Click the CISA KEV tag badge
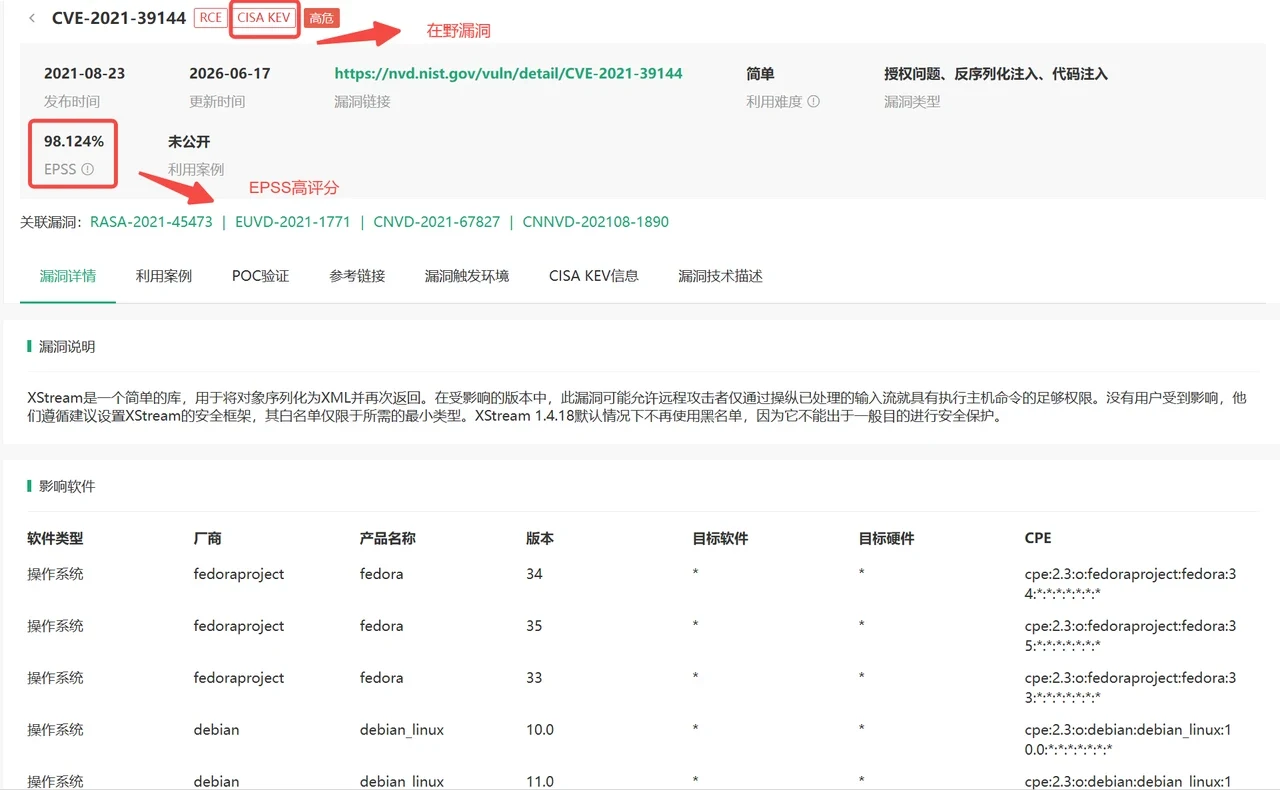 tap(264, 18)
